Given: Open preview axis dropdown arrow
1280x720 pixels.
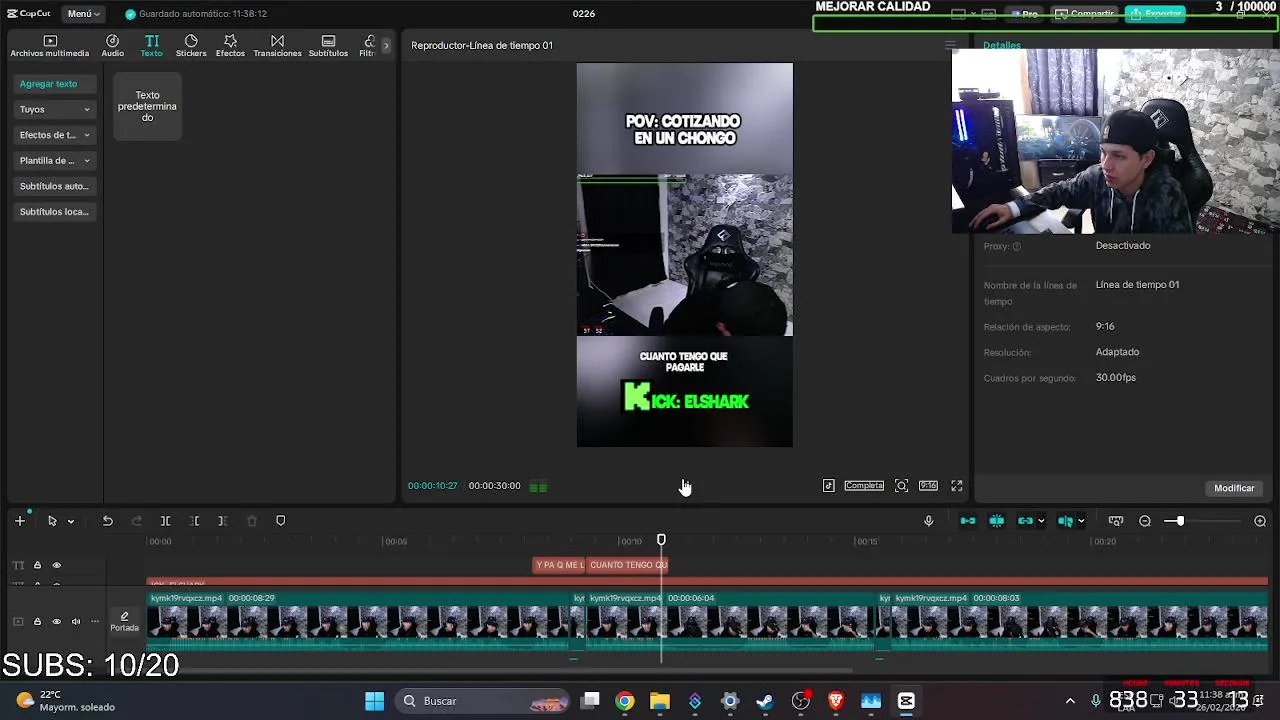Looking at the screenshot, I should click(x=1081, y=521).
